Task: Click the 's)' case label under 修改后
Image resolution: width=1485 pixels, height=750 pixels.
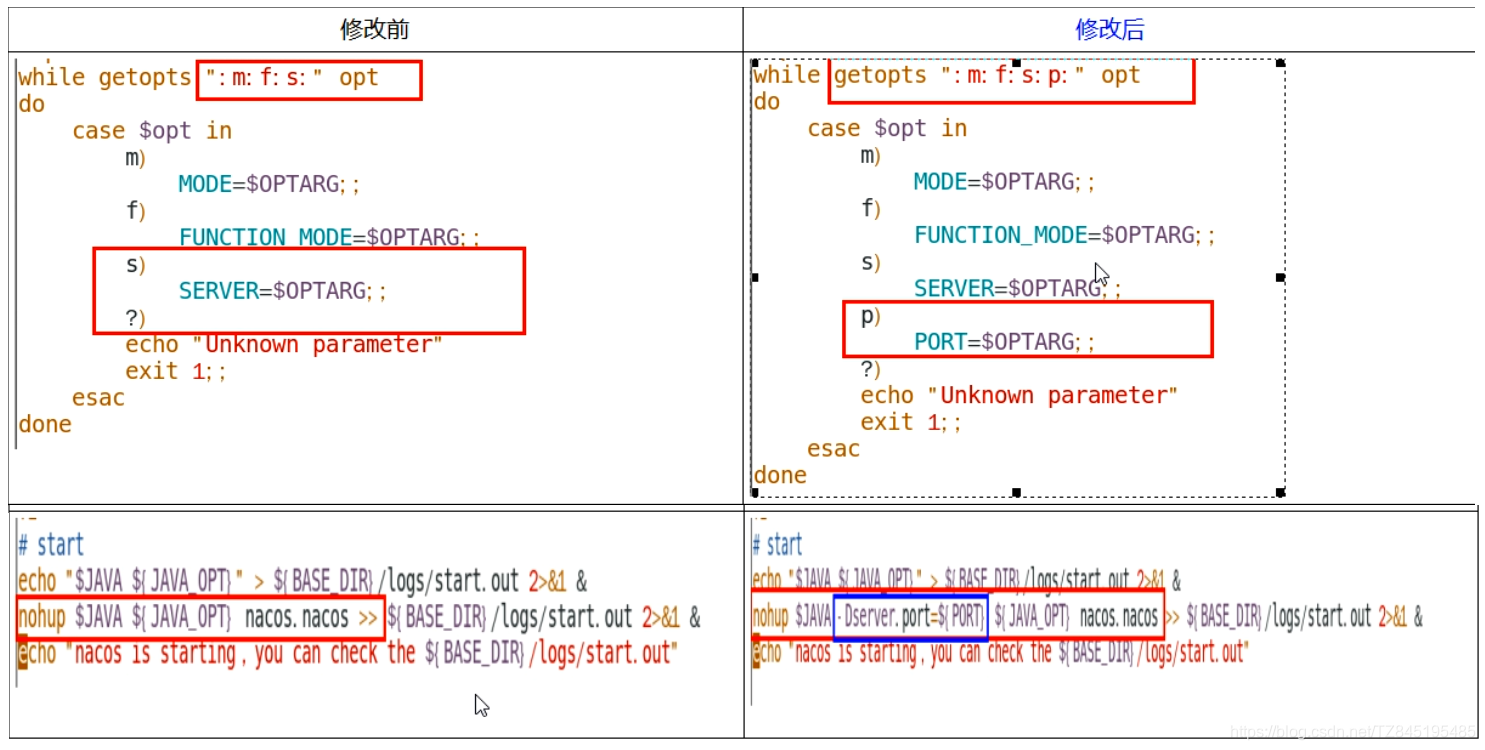Action: coord(871,262)
